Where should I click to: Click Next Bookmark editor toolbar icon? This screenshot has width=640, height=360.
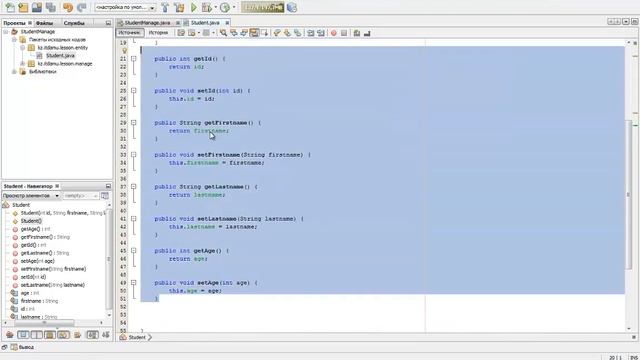click(x=287, y=33)
